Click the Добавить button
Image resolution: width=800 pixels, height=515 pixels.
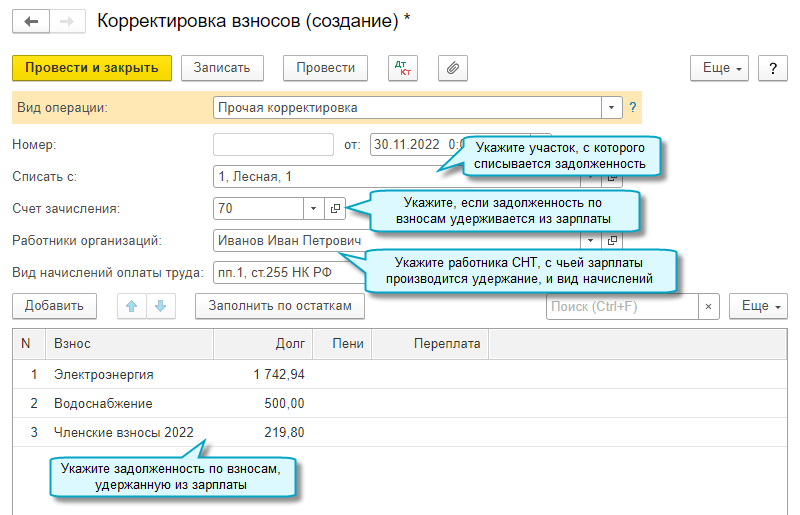tap(54, 306)
